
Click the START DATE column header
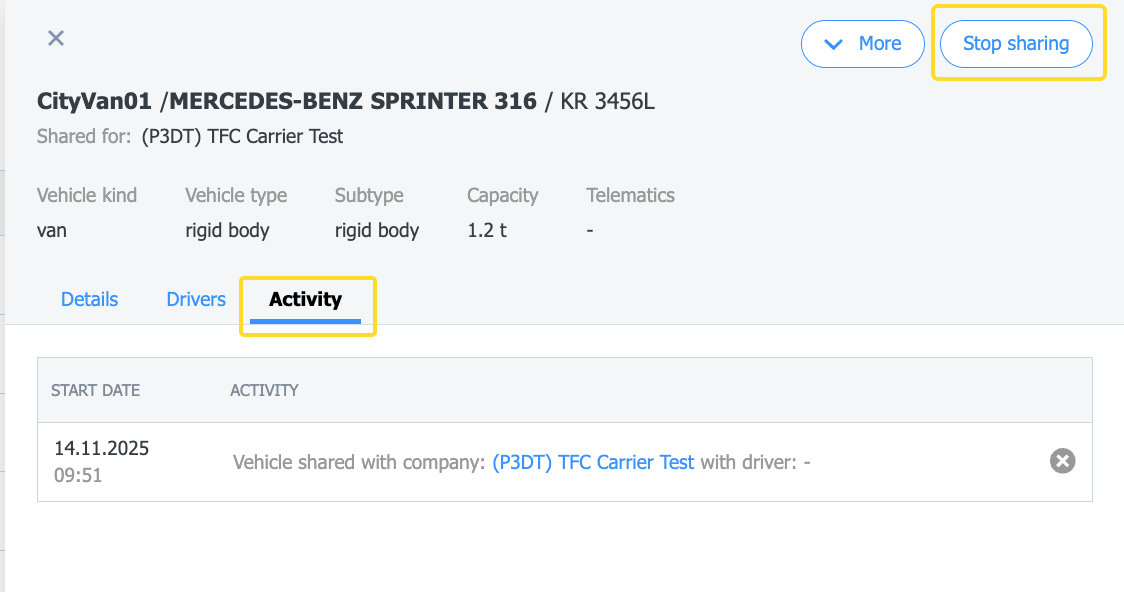click(x=95, y=390)
